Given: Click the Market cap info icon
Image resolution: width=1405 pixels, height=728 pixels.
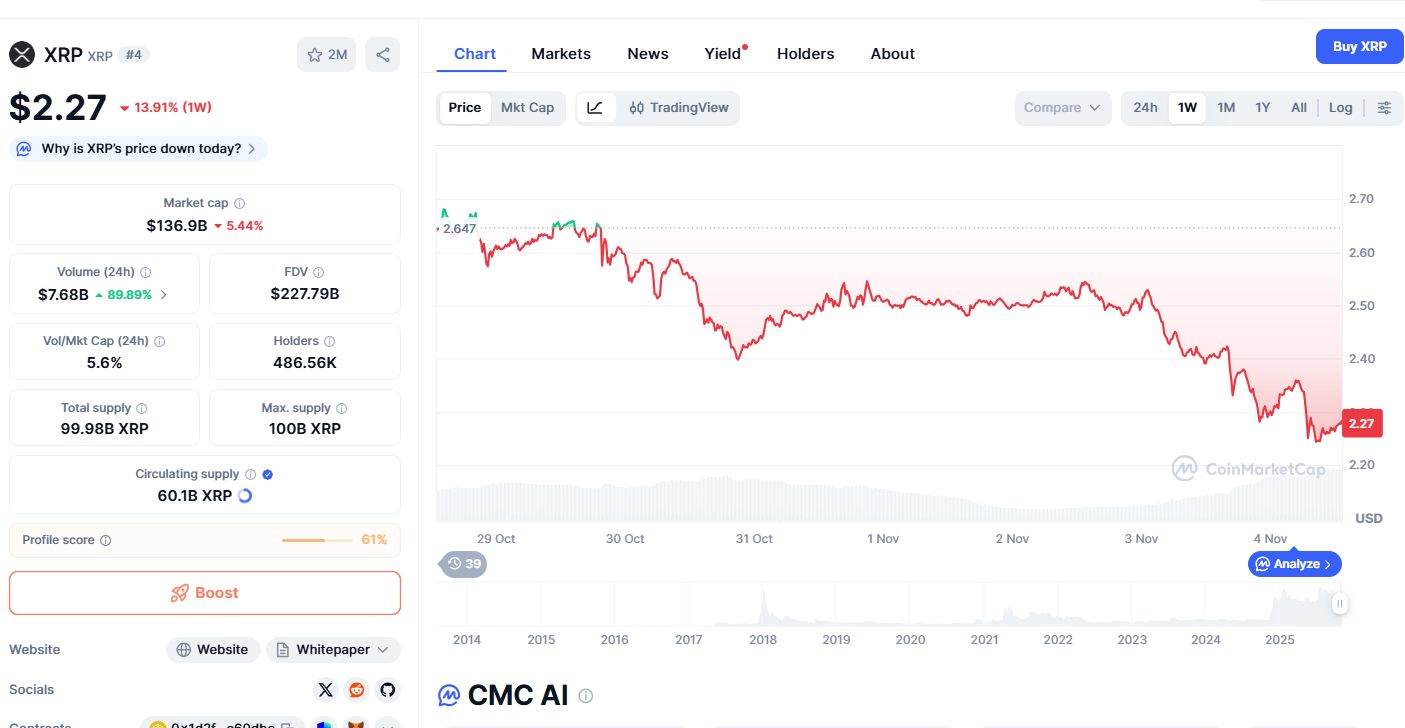Looking at the screenshot, I should [239, 203].
